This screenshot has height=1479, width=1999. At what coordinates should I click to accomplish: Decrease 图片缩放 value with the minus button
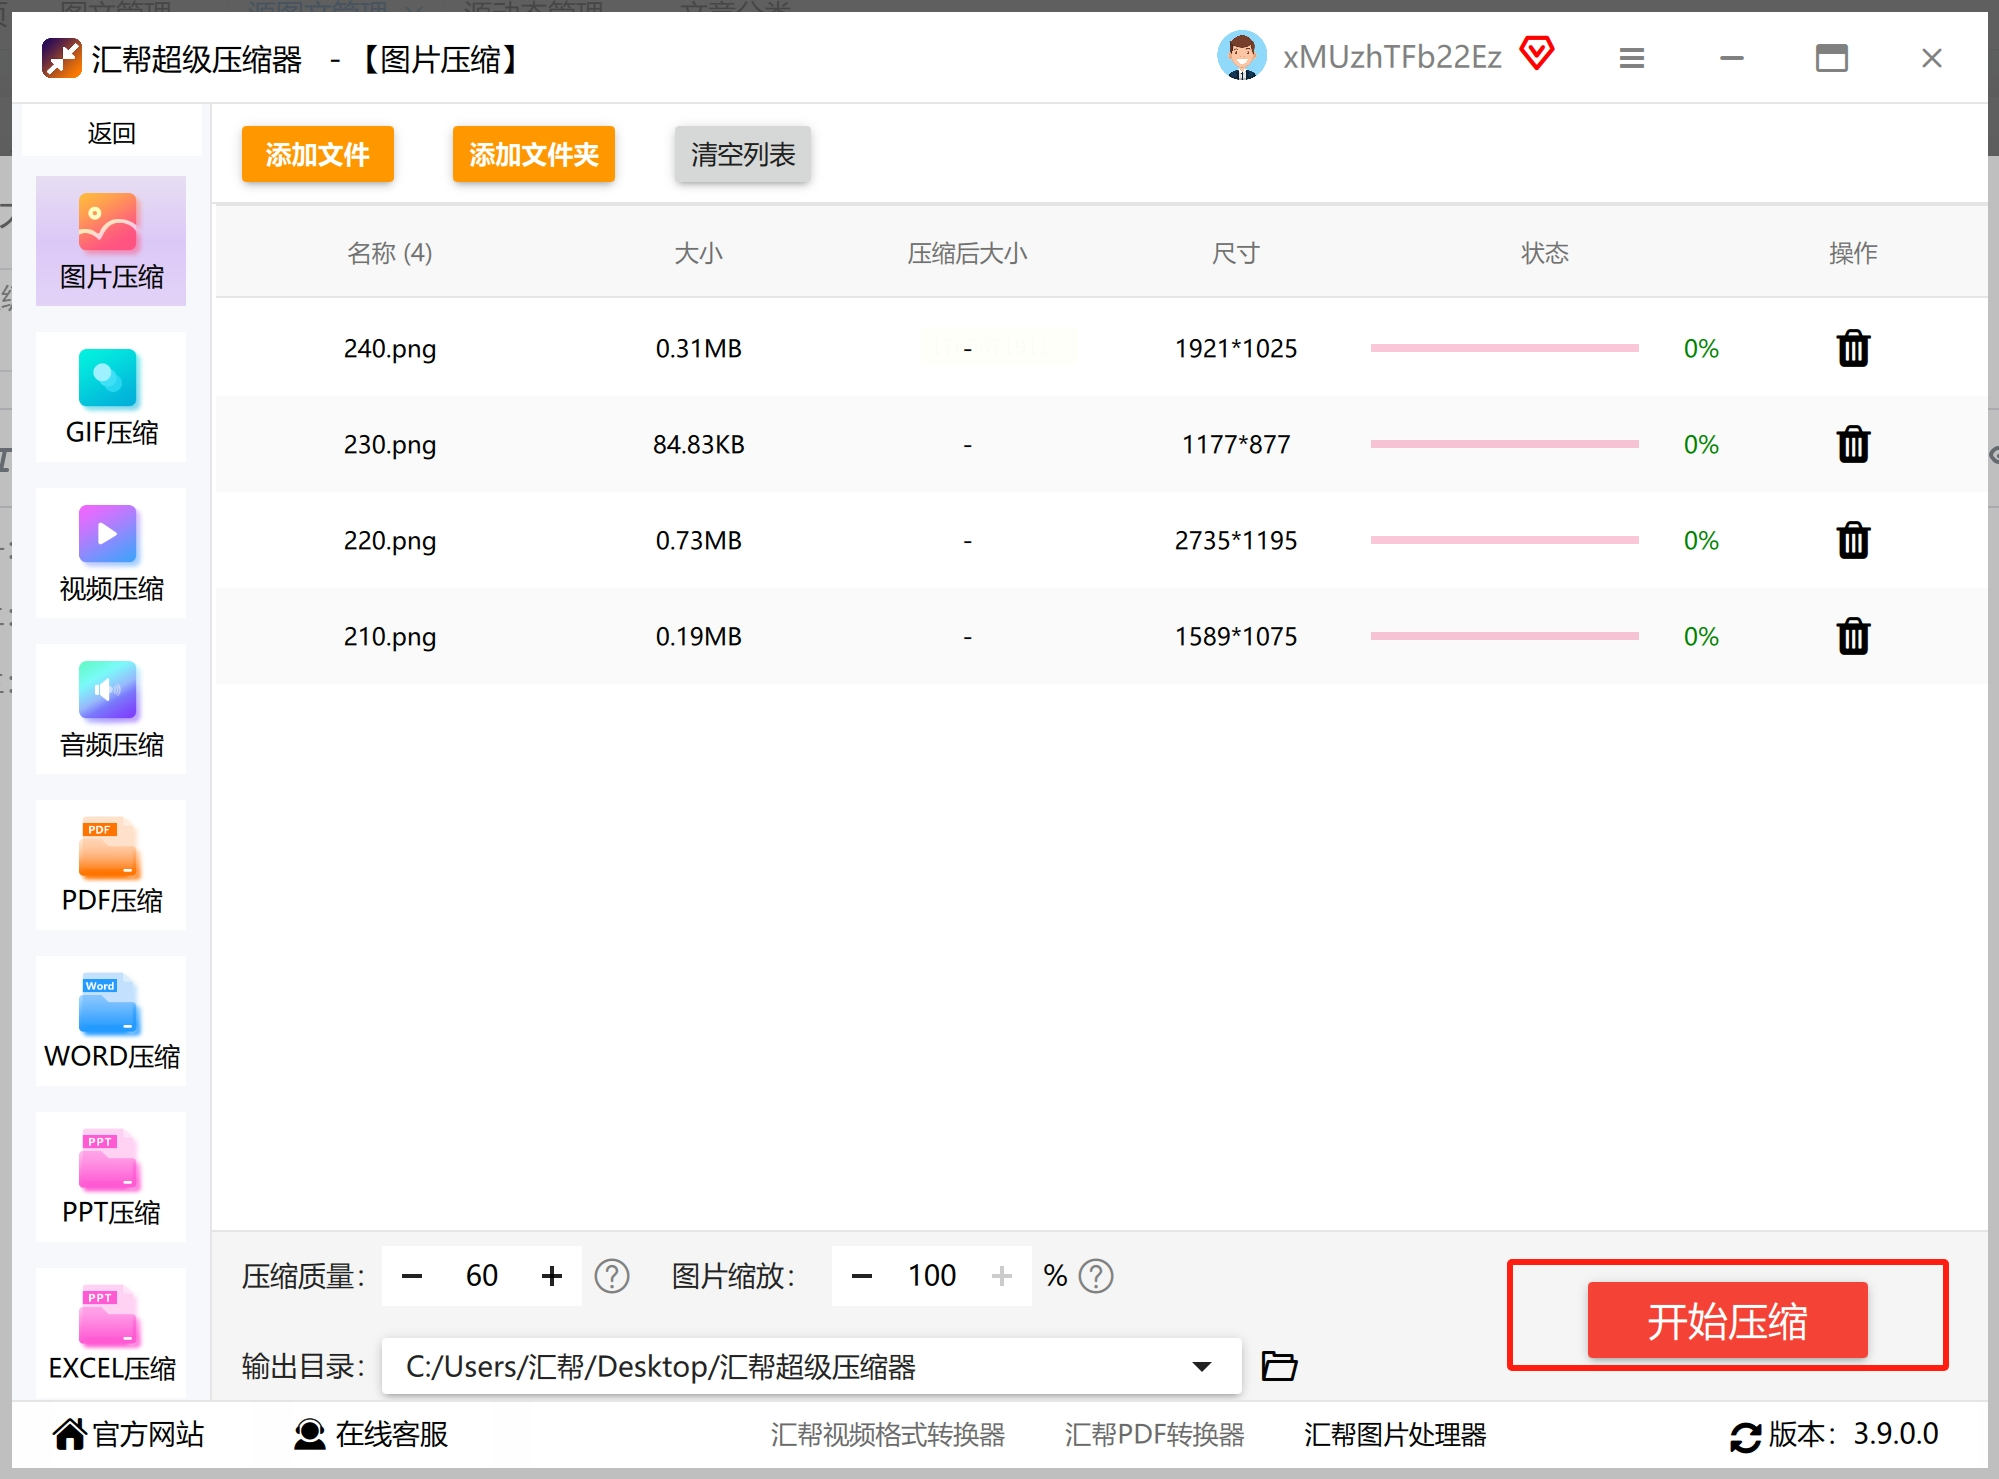(x=861, y=1276)
